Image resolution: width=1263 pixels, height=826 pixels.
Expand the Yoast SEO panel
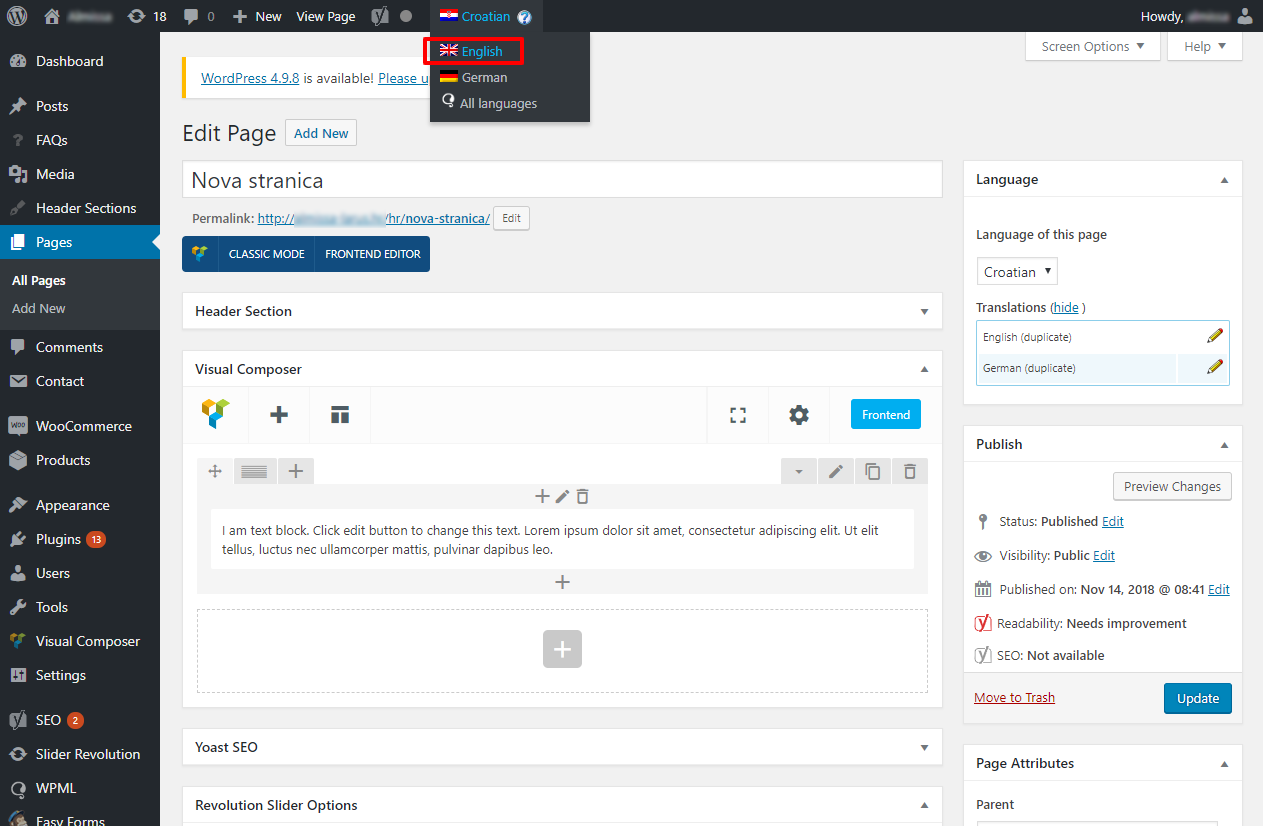coord(924,747)
